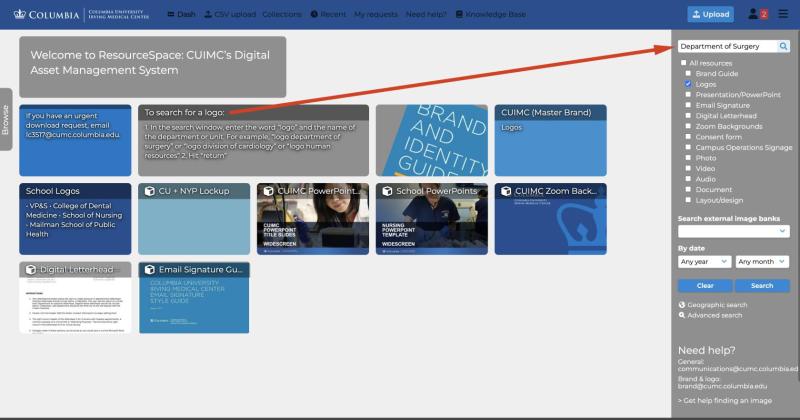Open the external image banks dropdown

click(x=734, y=231)
